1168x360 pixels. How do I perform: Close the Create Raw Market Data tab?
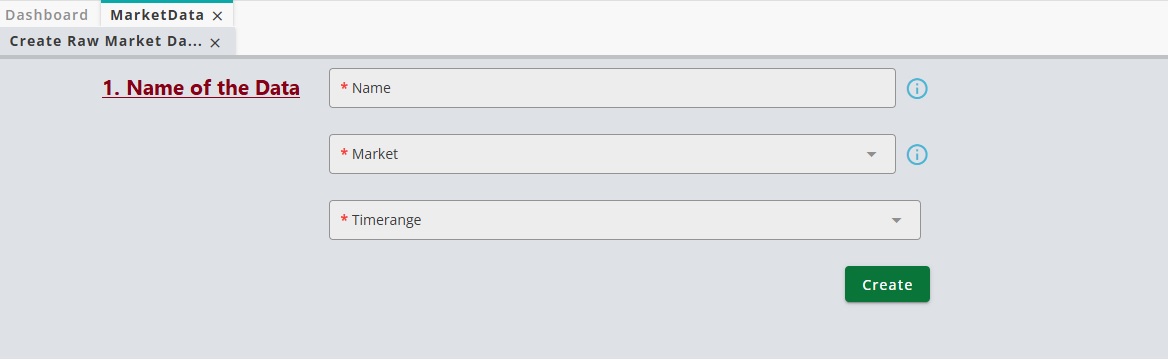coord(215,43)
